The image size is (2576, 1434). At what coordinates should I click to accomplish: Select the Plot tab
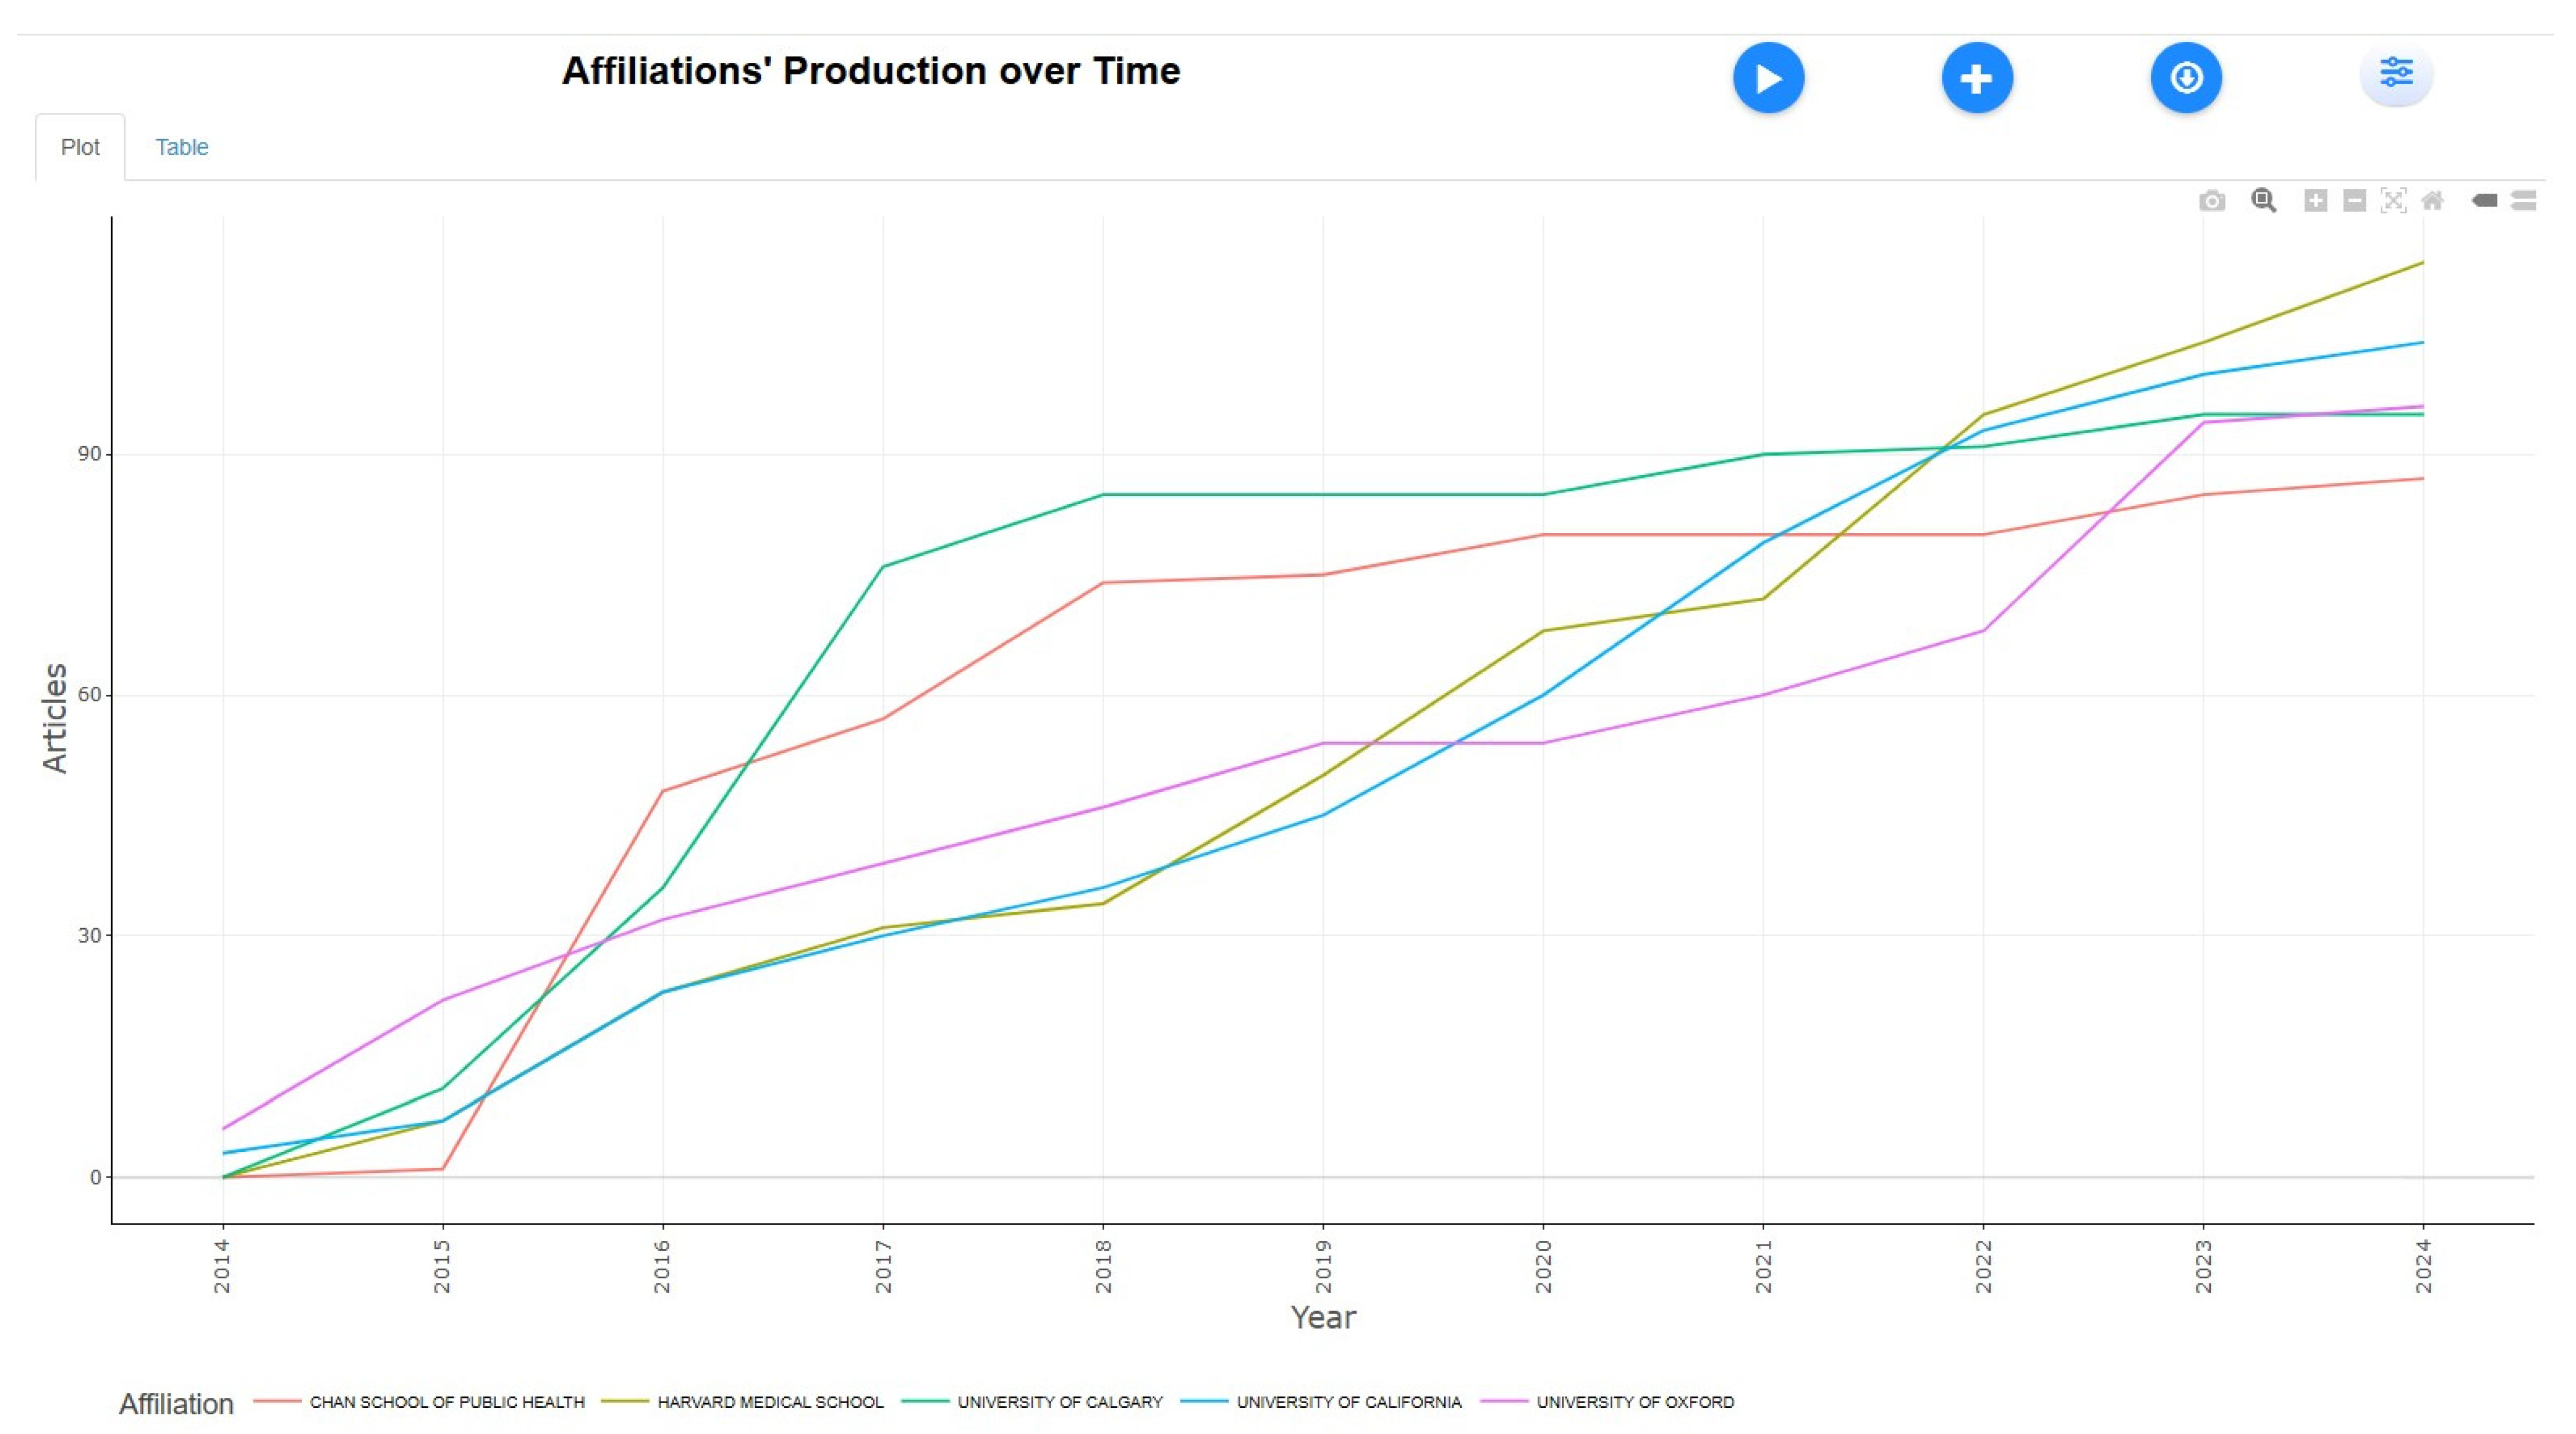(x=80, y=147)
